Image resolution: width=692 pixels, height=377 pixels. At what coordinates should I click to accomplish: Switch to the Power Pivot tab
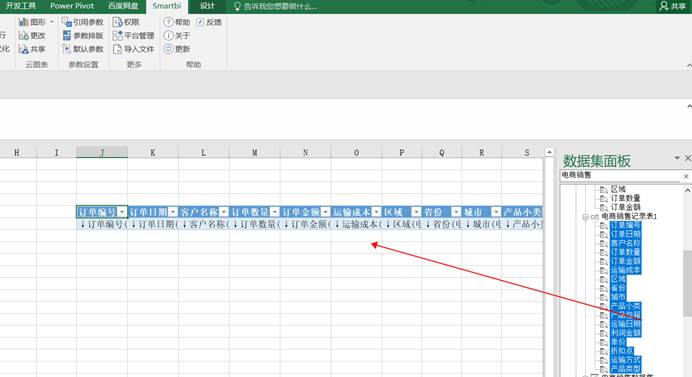tap(72, 6)
